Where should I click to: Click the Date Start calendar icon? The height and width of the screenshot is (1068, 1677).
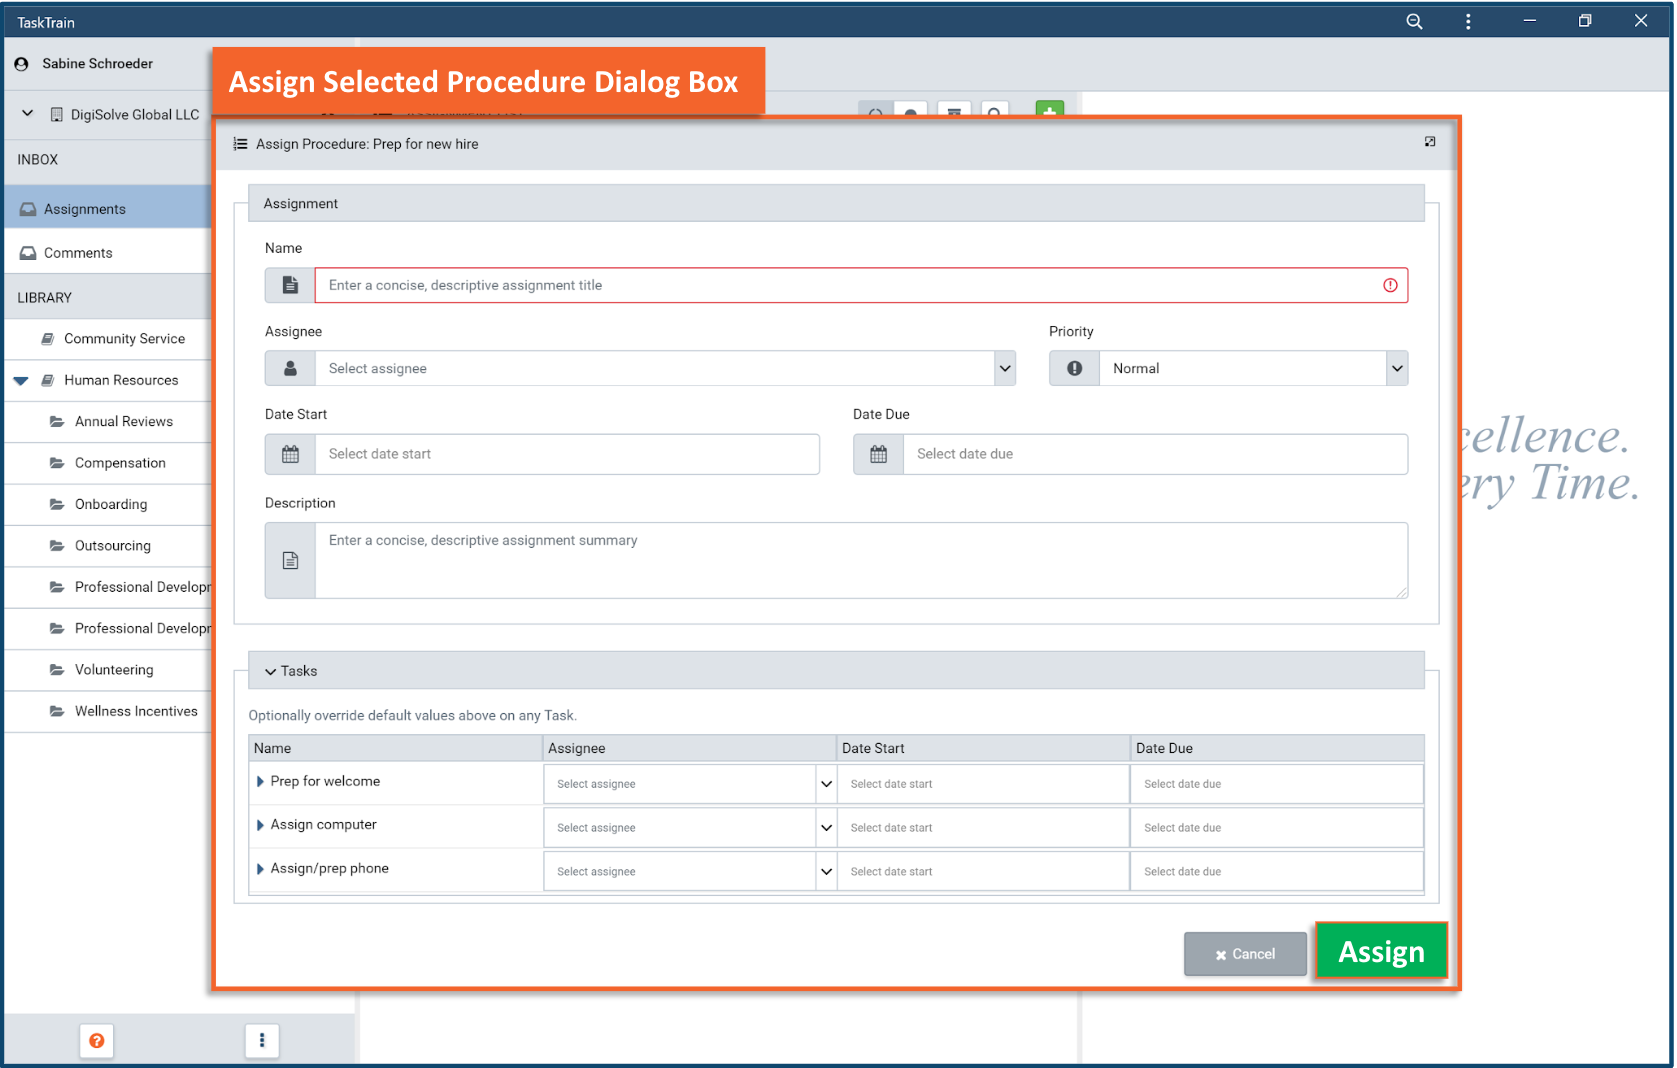(290, 454)
